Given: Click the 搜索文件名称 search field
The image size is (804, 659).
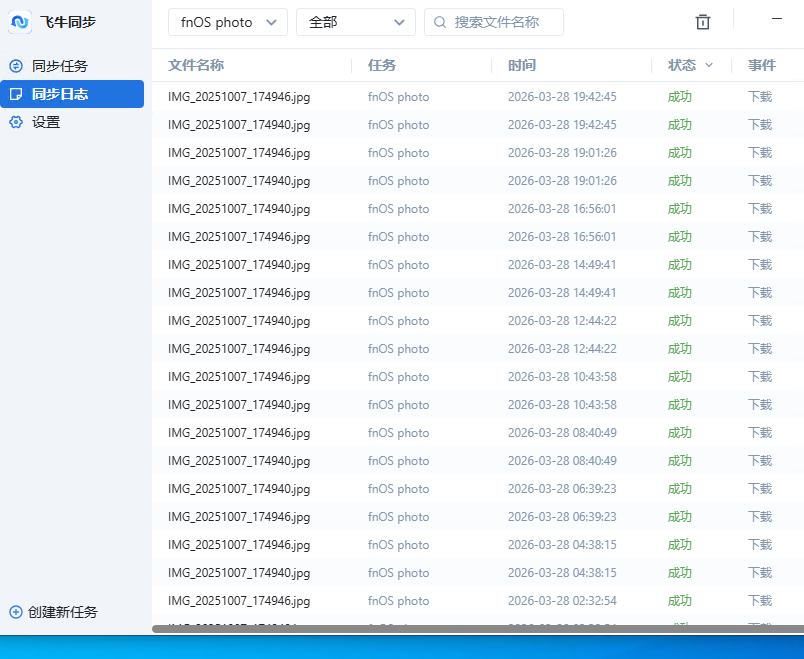Looking at the screenshot, I should tap(494, 22).
